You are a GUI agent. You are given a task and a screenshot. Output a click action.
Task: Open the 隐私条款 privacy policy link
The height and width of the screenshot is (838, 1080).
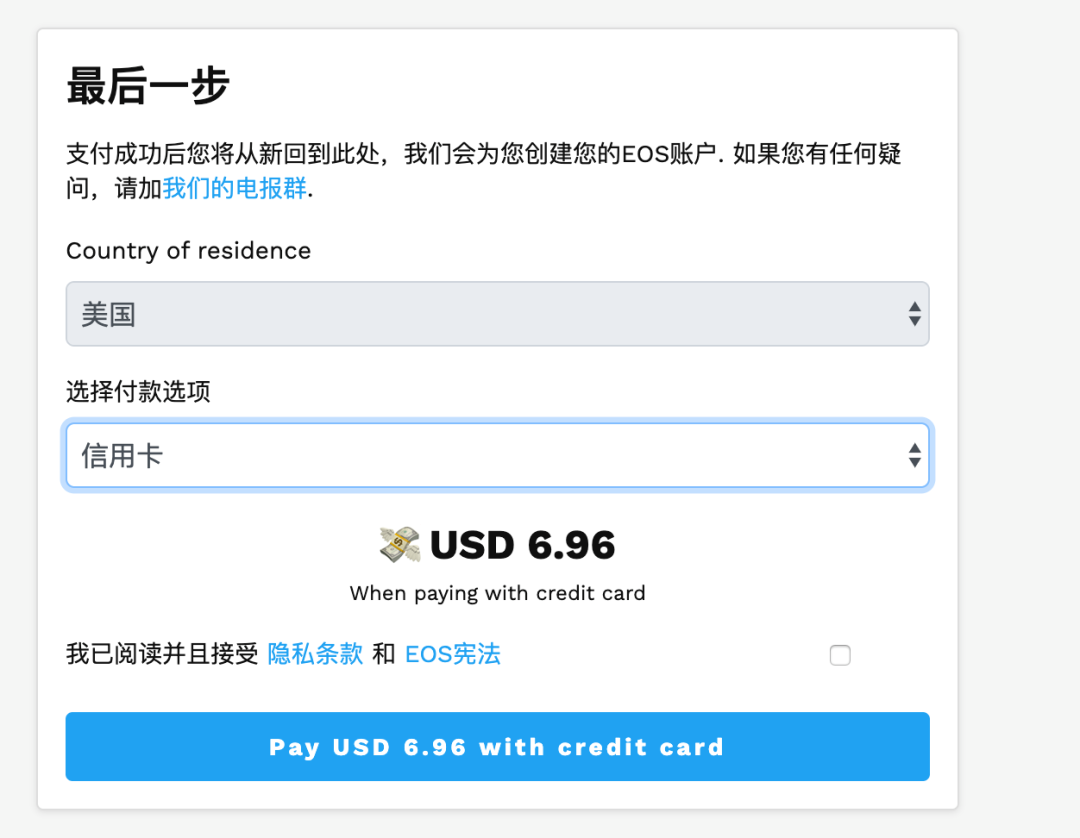(x=315, y=654)
